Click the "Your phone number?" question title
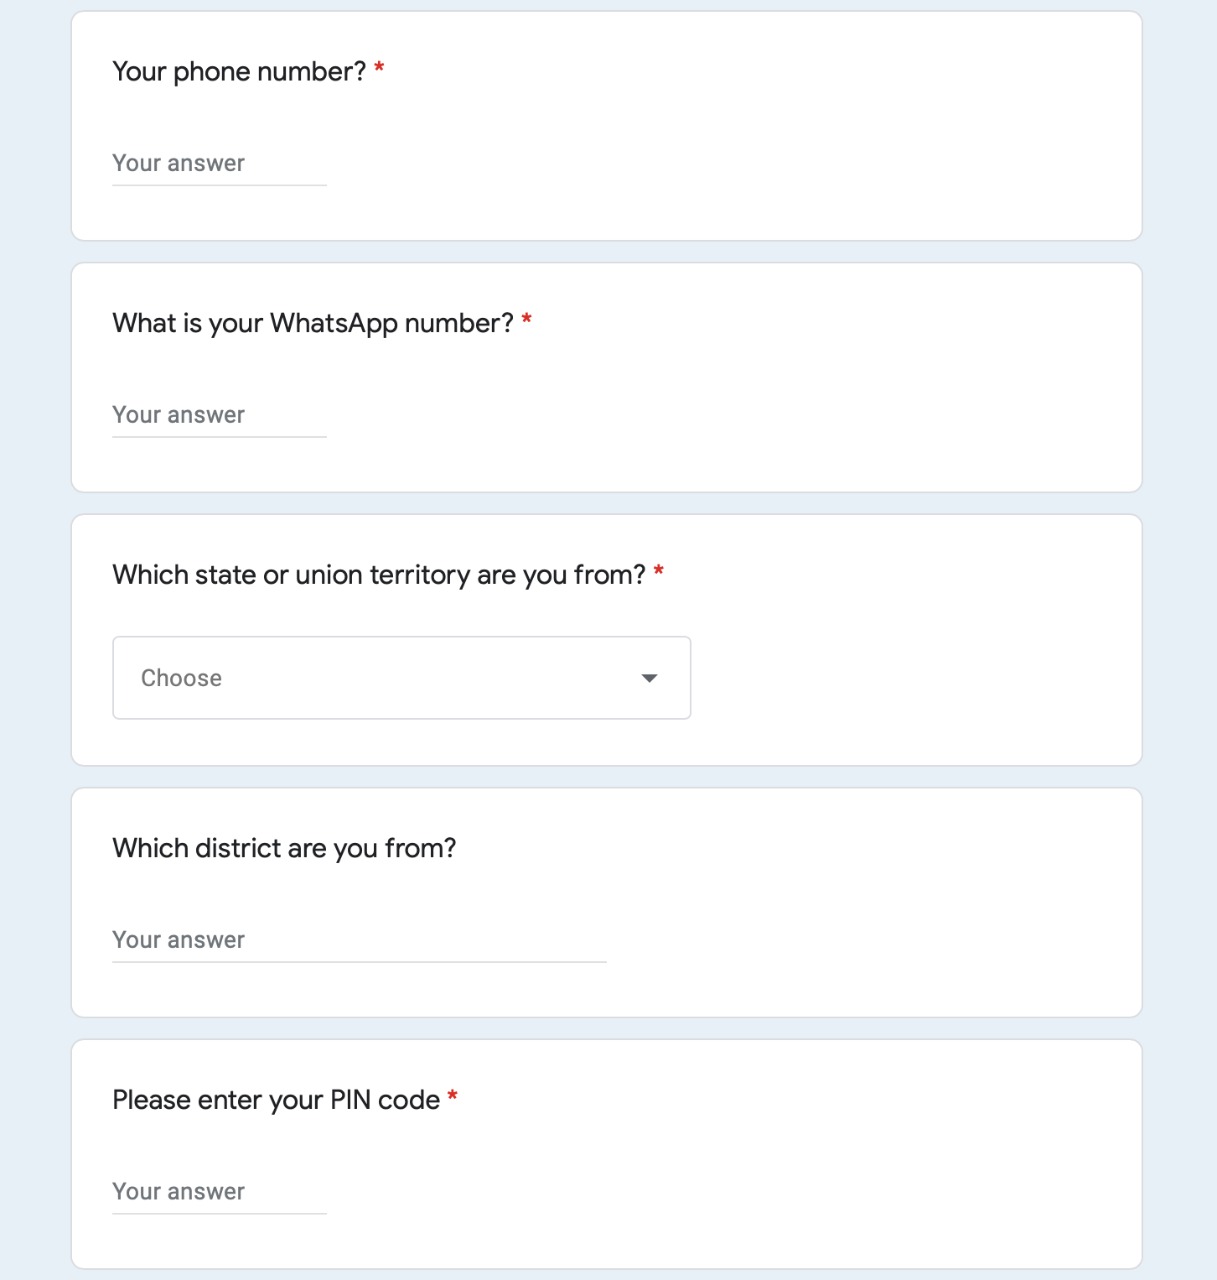This screenshot has width=1217, height=1280. click(x=239, y=72)
